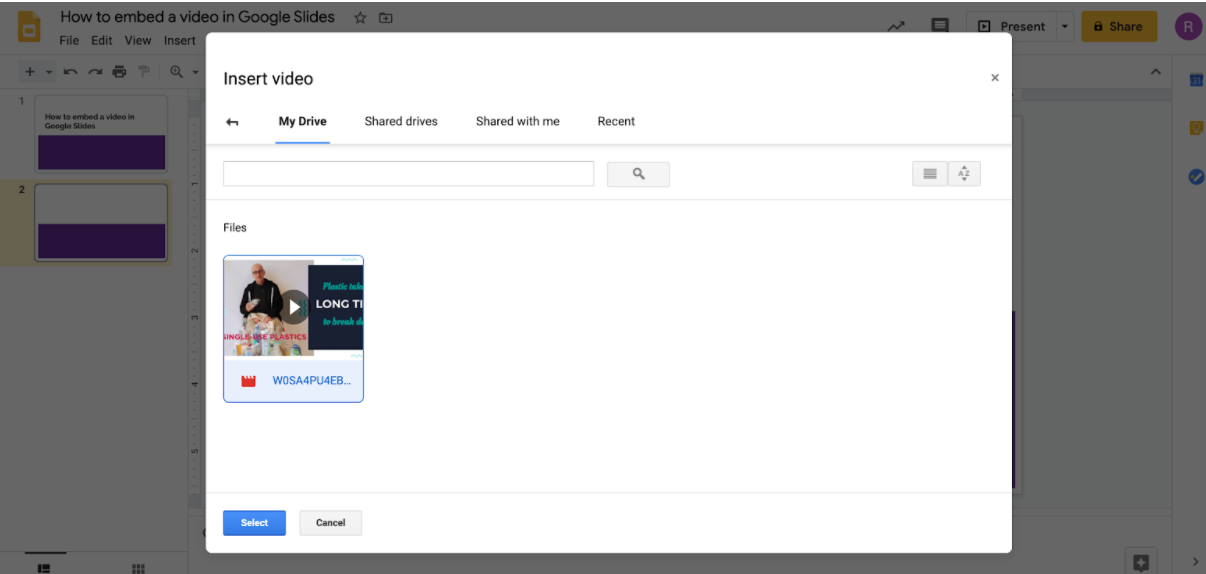Click the back arrow in Insert video dialog

(x=232, y=122)
